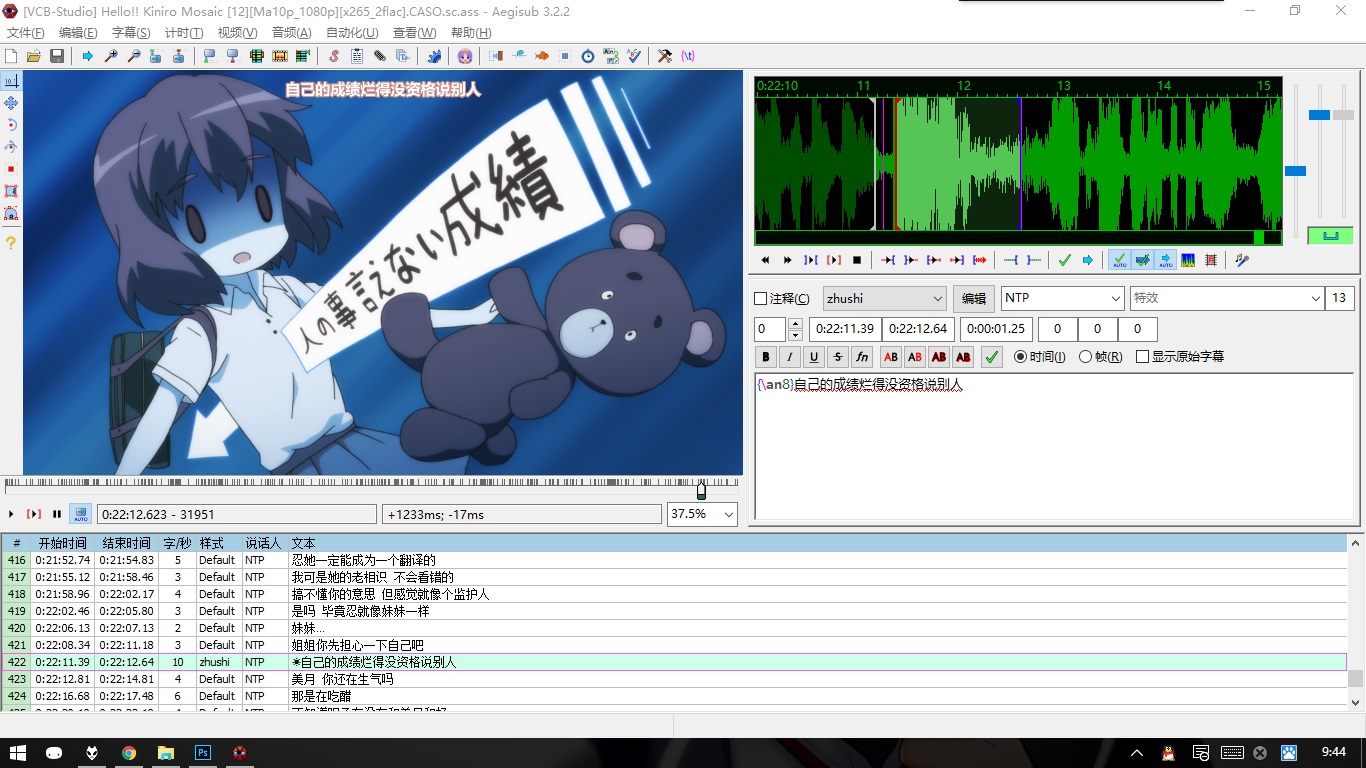Open the 文件(F) menu
This screenshot has width=1366, height=768.
26,33
